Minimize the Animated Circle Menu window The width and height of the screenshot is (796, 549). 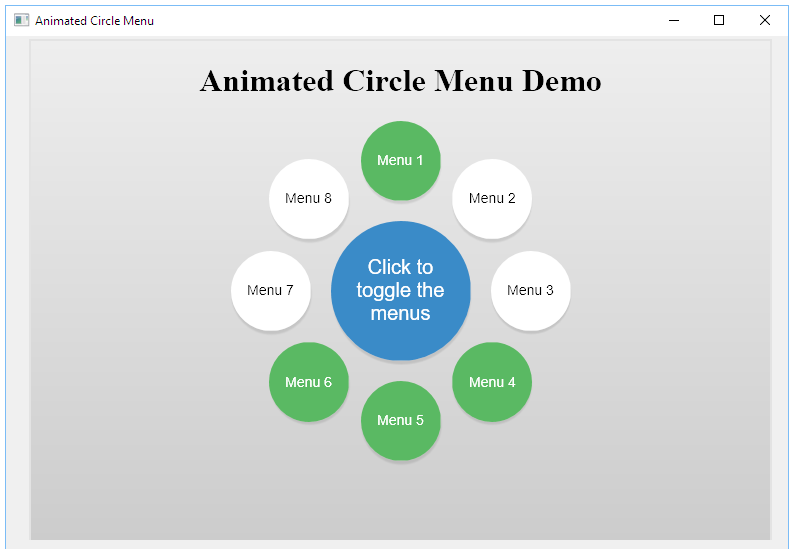673,20
